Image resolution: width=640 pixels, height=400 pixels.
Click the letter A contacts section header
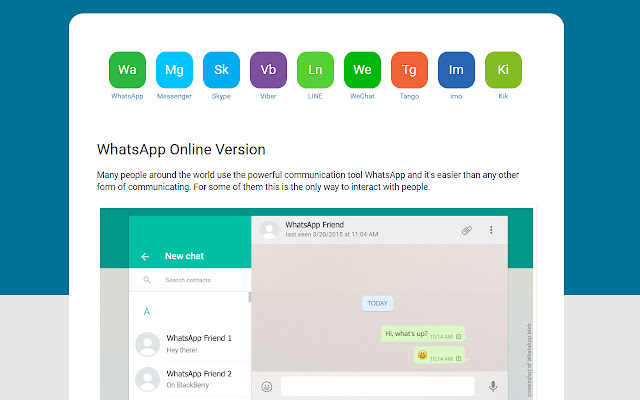(147, 311)
